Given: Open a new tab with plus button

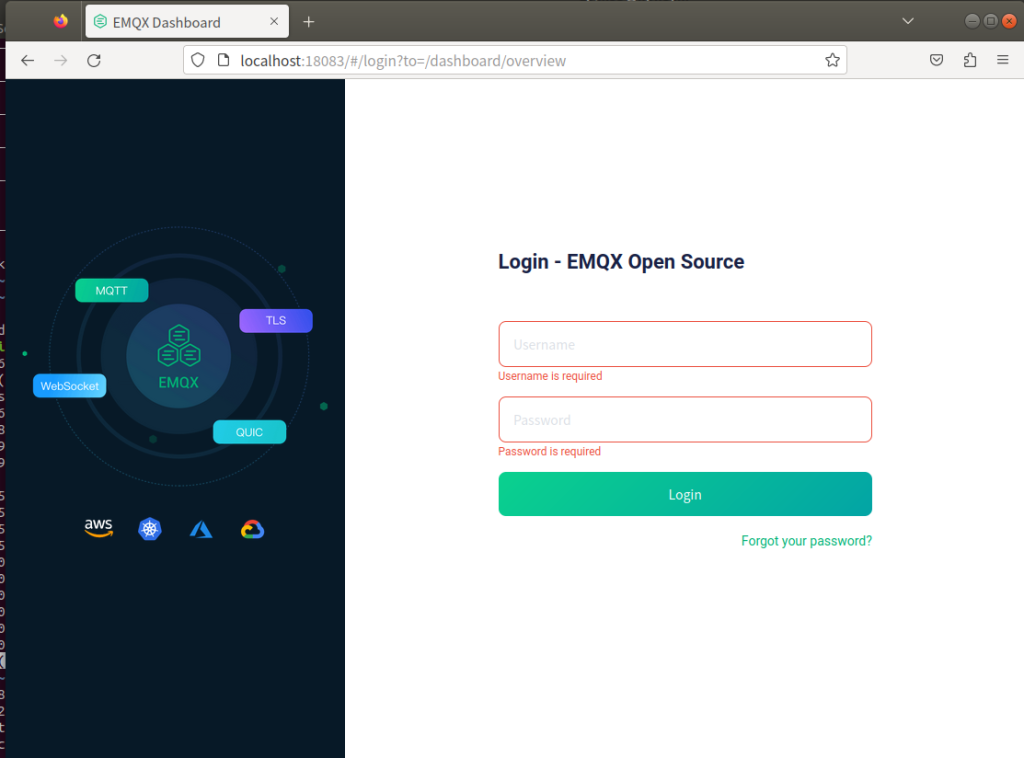Looking at the screenshot, I should click(309, 22).
